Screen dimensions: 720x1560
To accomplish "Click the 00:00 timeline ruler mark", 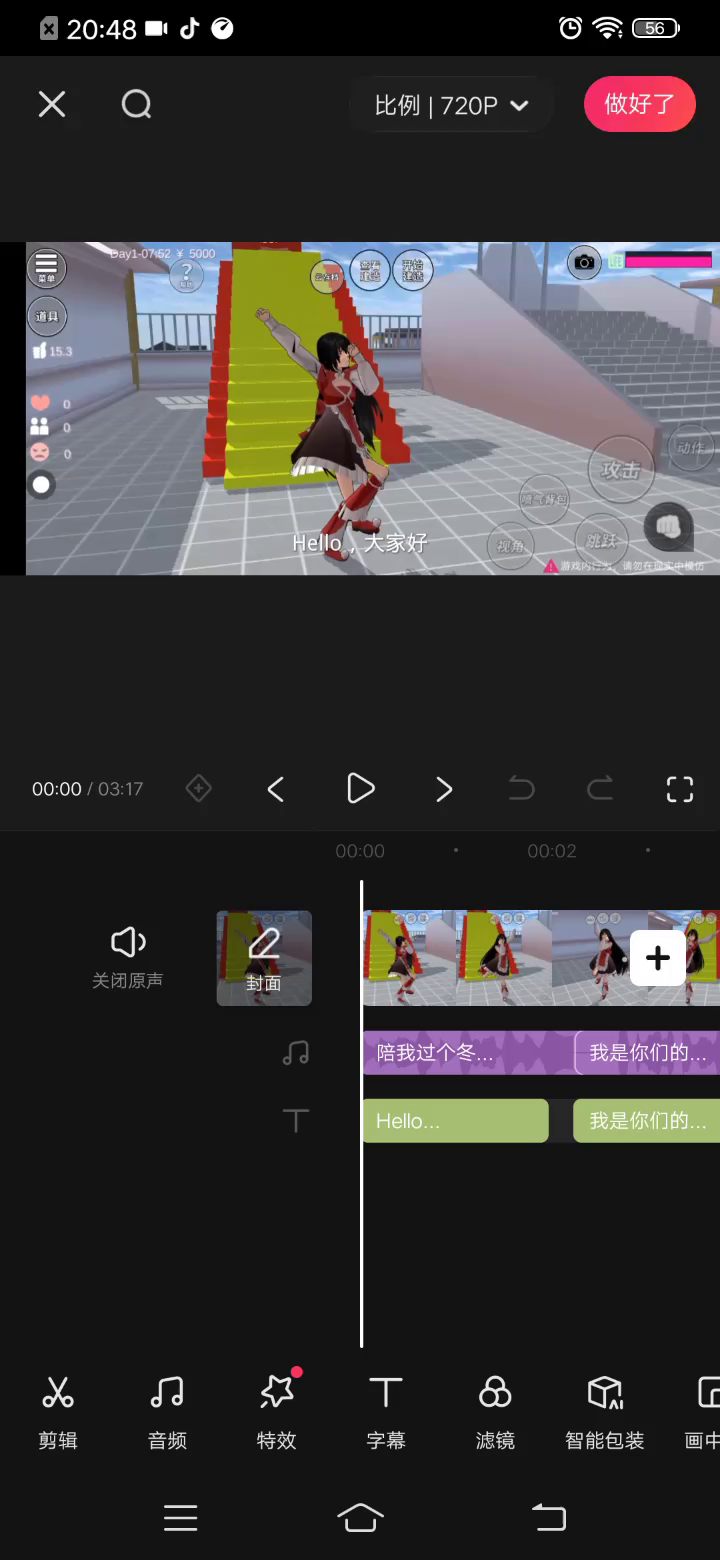I will click(360, 851).
